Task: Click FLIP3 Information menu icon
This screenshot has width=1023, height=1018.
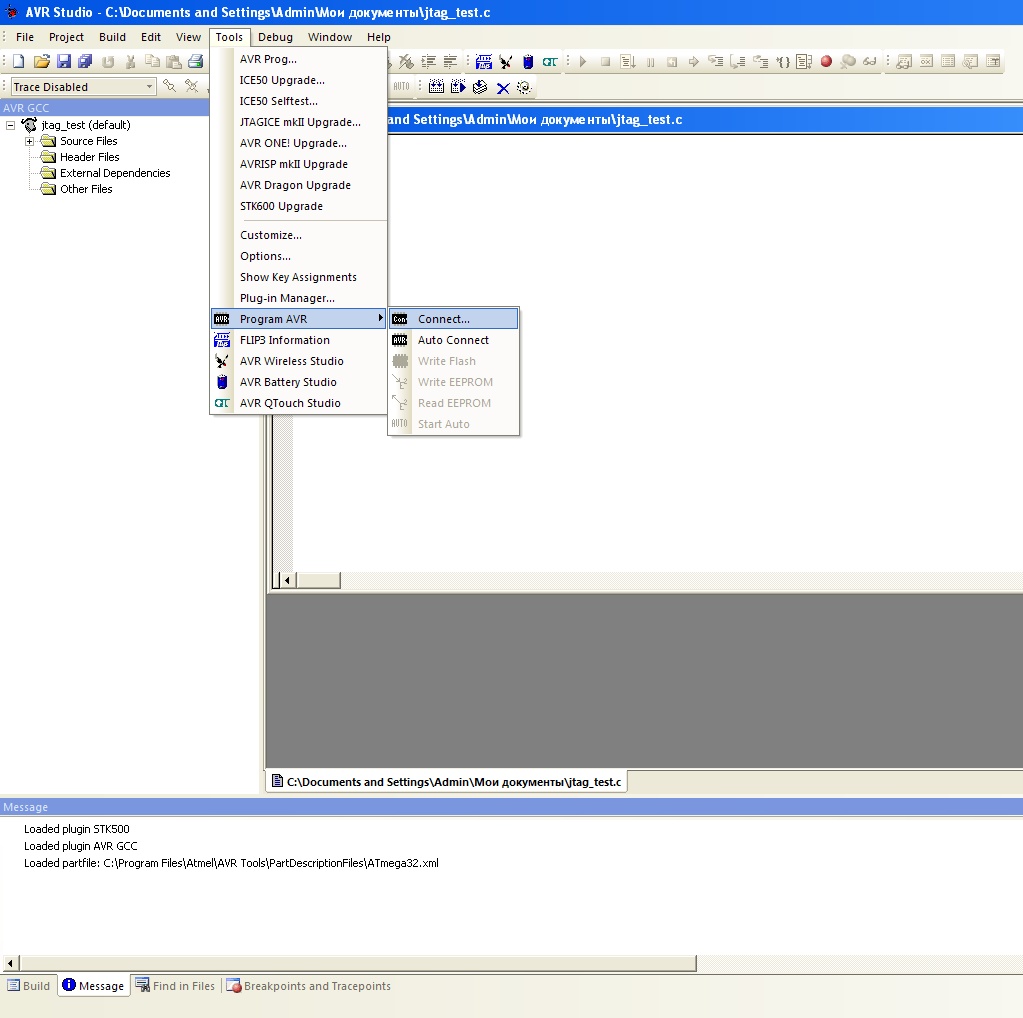Action: coord(222,340)
